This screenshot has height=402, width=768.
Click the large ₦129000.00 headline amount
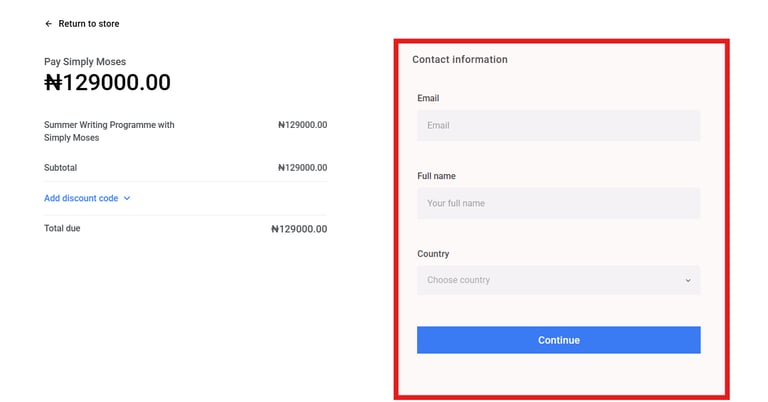click(107, 83)
